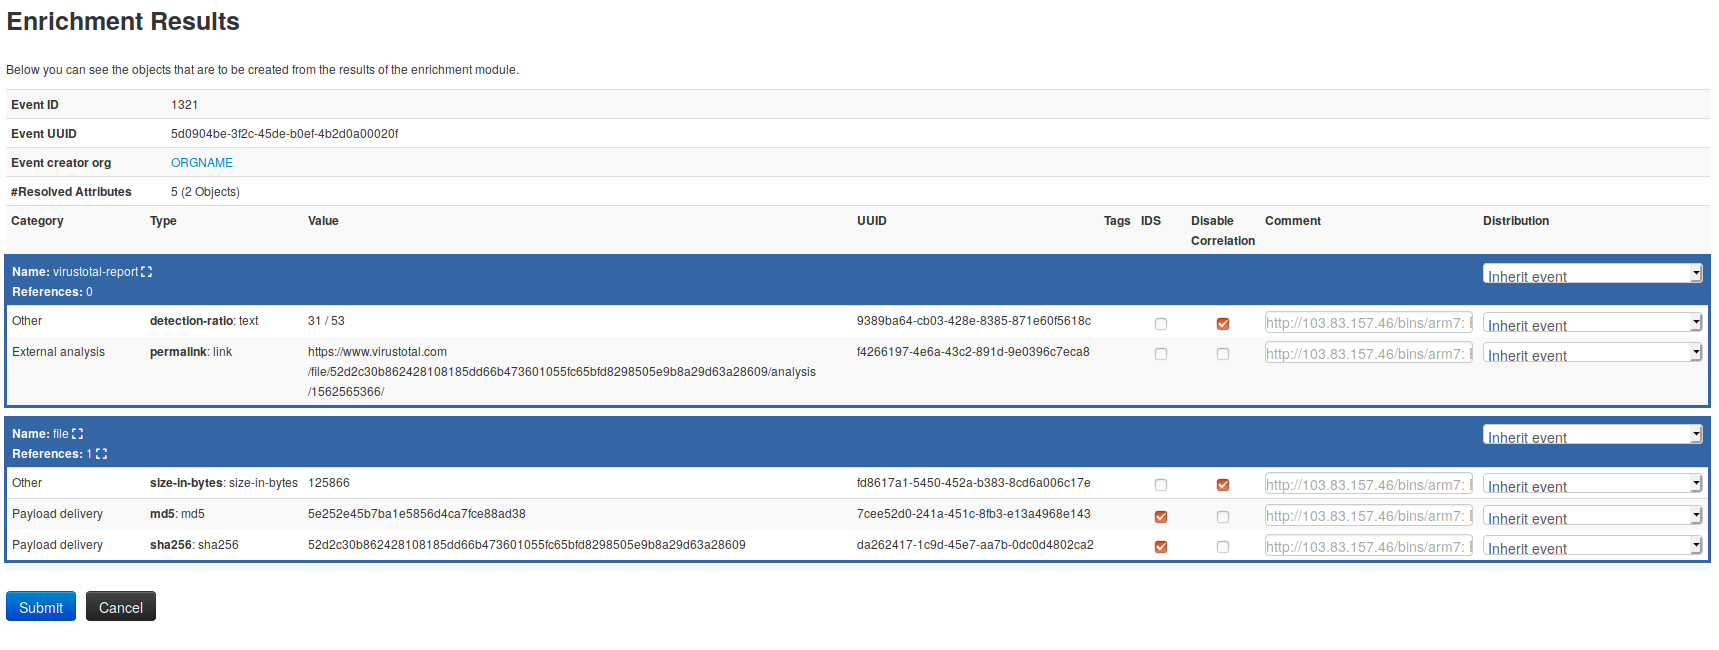This screenshot has height=650, width=1719.
Task: Click the permalink: link type cell
Action: click(191, 352)
